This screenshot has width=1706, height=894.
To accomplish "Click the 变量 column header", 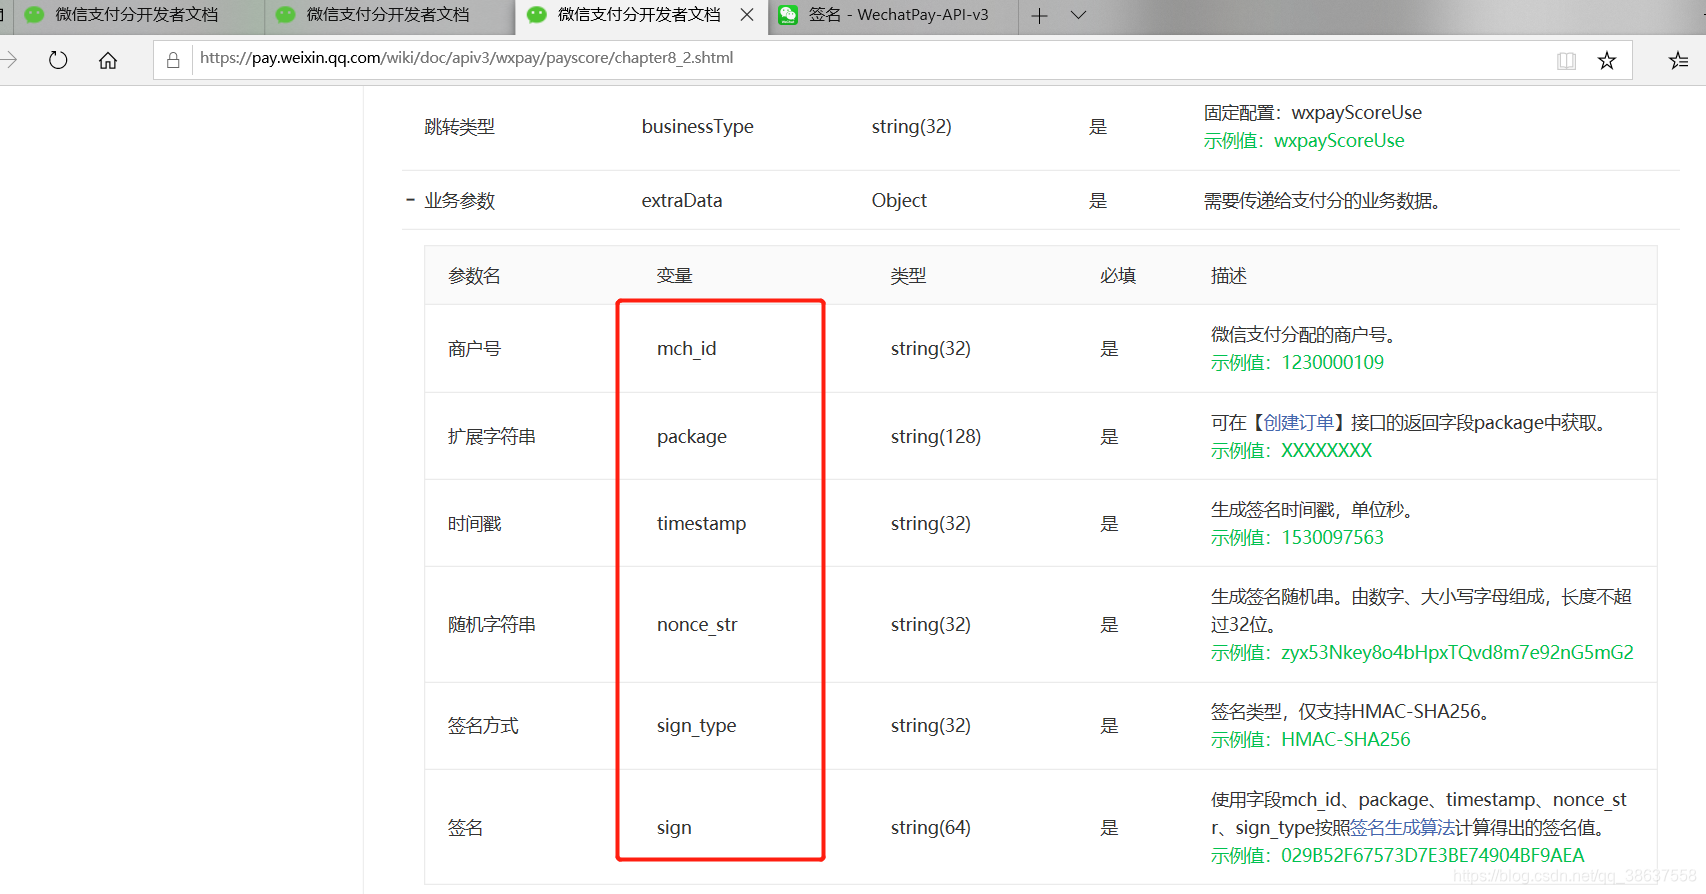I will [x=674, y=276].
